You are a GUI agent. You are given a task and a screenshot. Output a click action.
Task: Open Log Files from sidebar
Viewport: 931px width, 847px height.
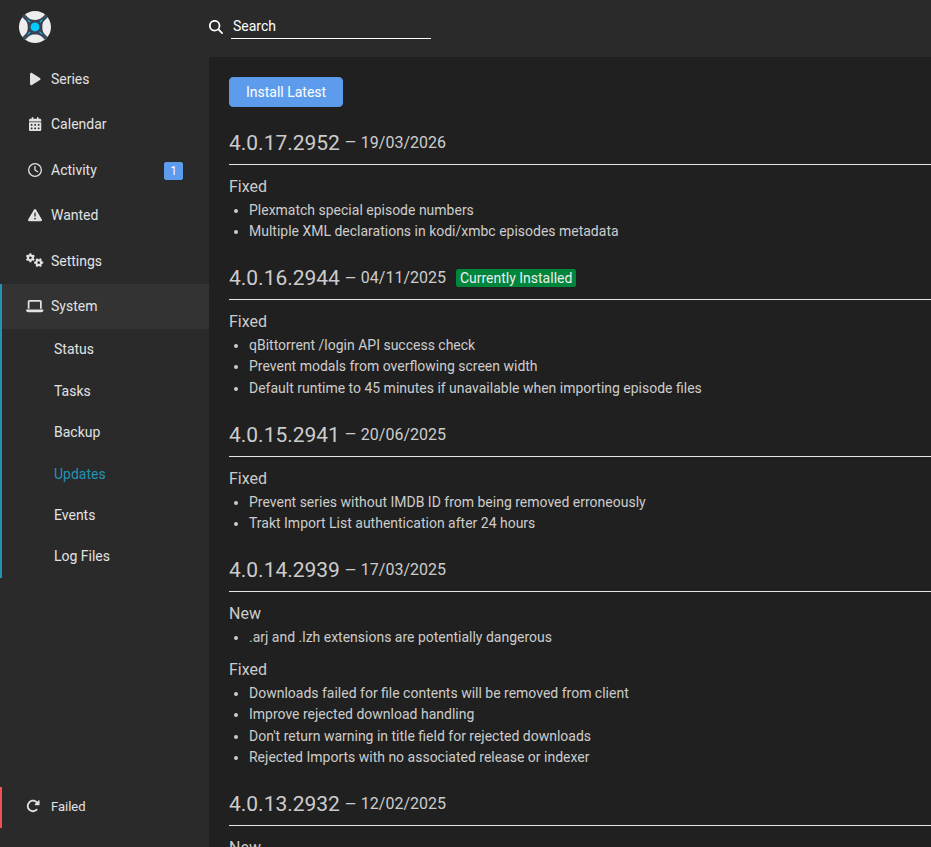82,556
